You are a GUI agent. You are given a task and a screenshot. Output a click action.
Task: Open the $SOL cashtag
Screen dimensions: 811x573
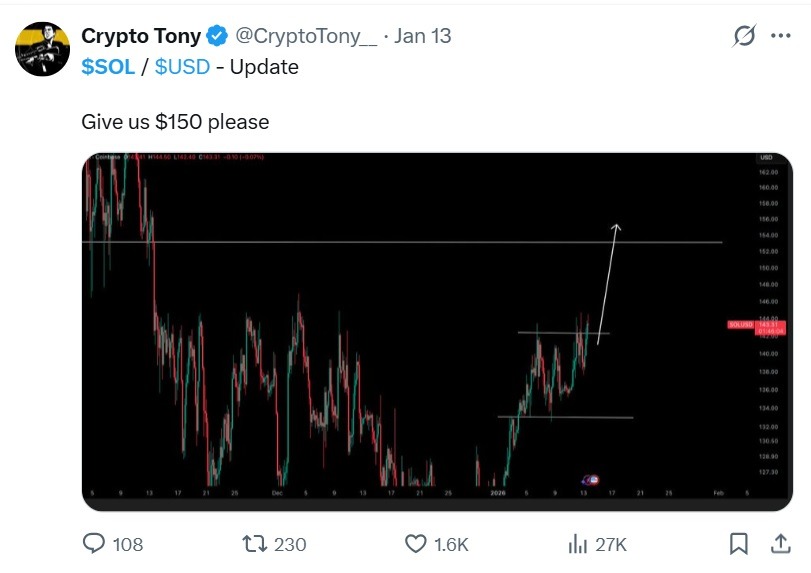[x=108, y=67]
